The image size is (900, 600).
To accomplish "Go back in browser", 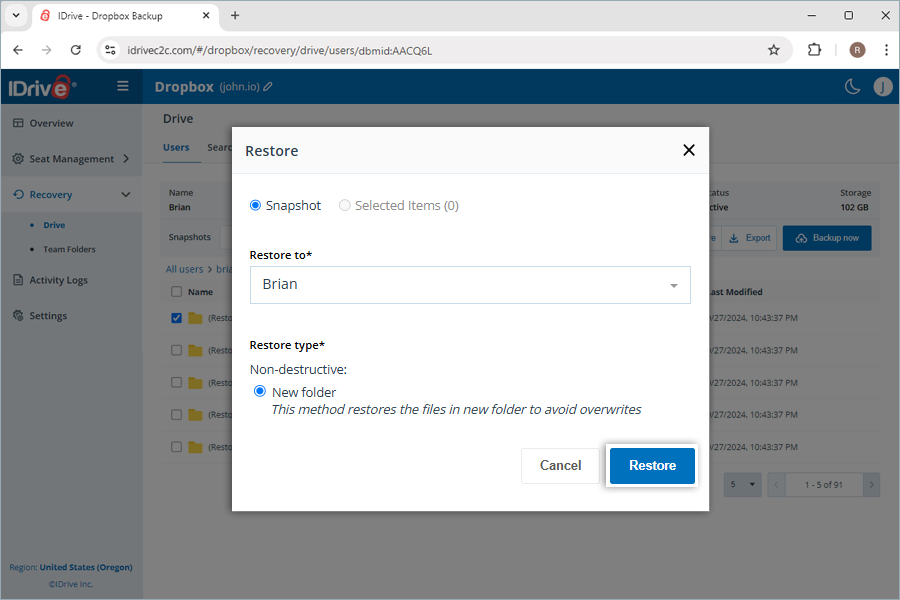I will tap(18, 50).
